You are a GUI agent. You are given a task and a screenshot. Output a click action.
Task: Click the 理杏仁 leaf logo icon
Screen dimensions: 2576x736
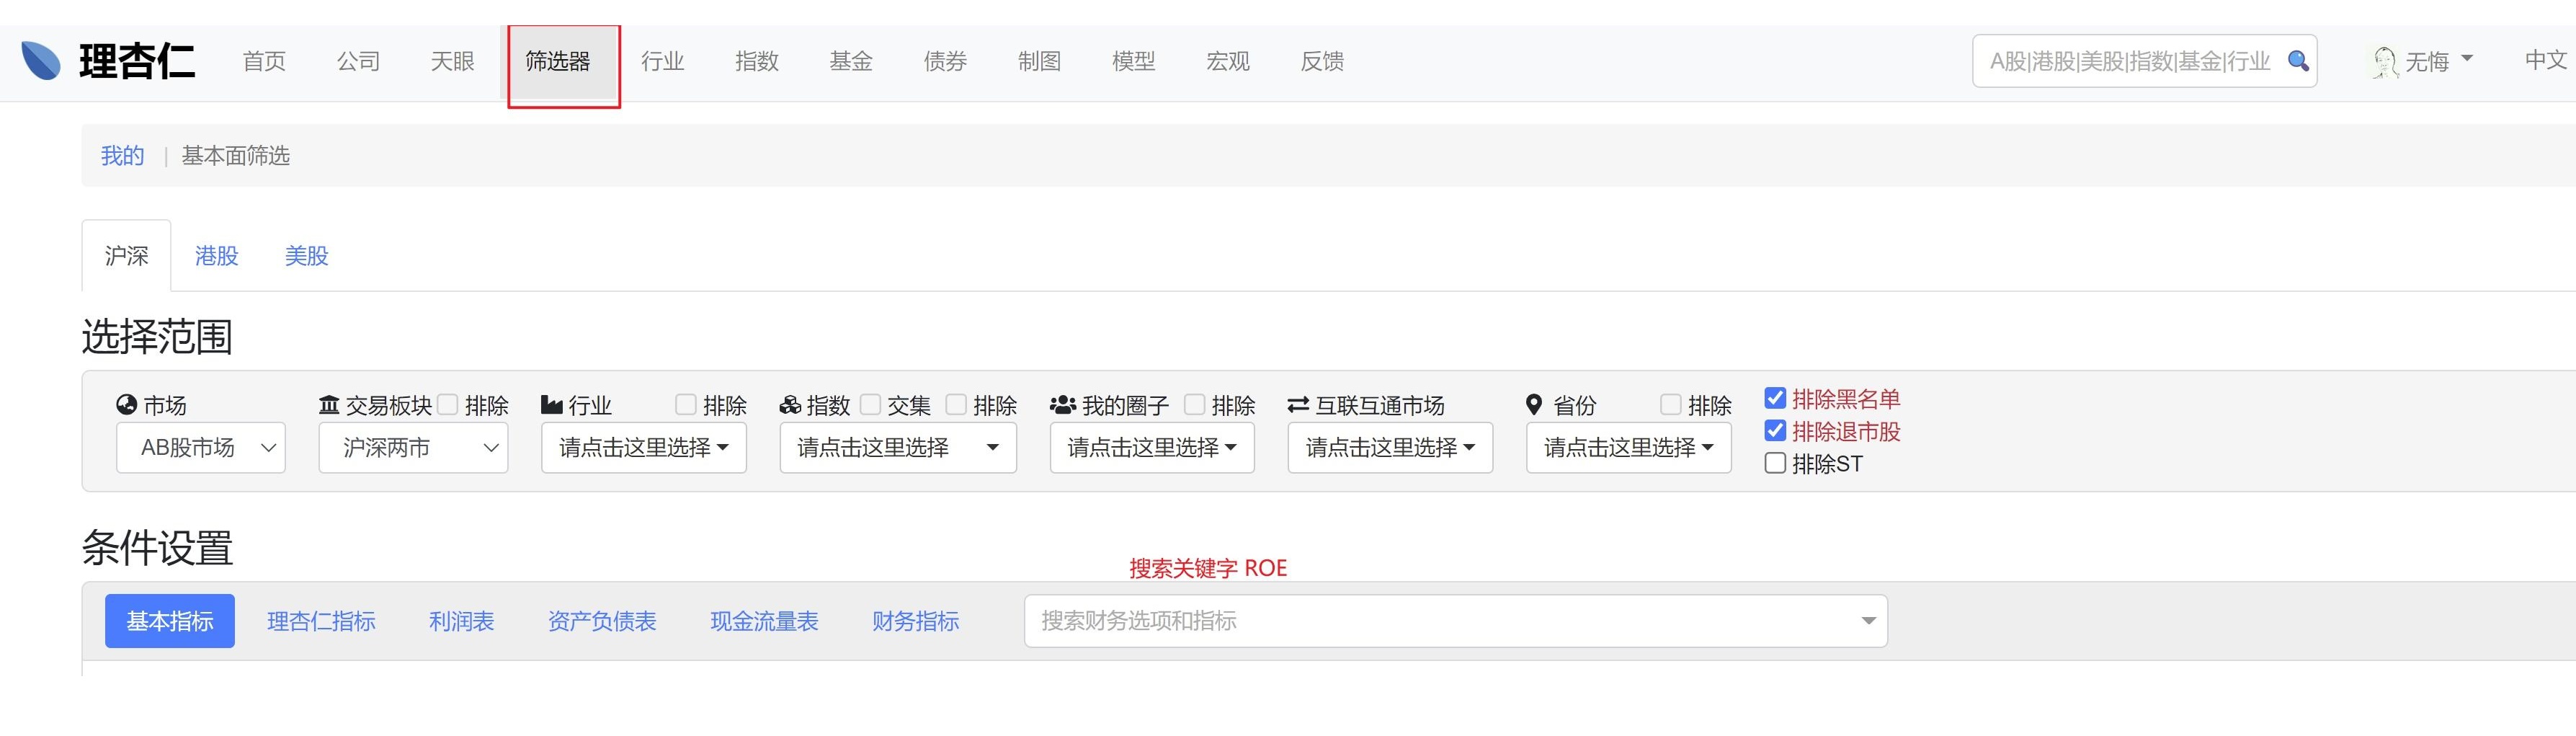pos(41,61)
